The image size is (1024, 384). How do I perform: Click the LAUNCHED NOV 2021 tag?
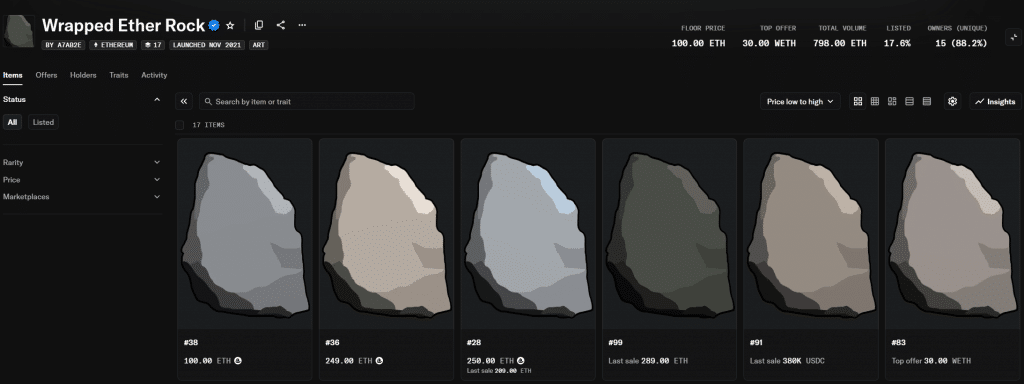click(207, 45)
